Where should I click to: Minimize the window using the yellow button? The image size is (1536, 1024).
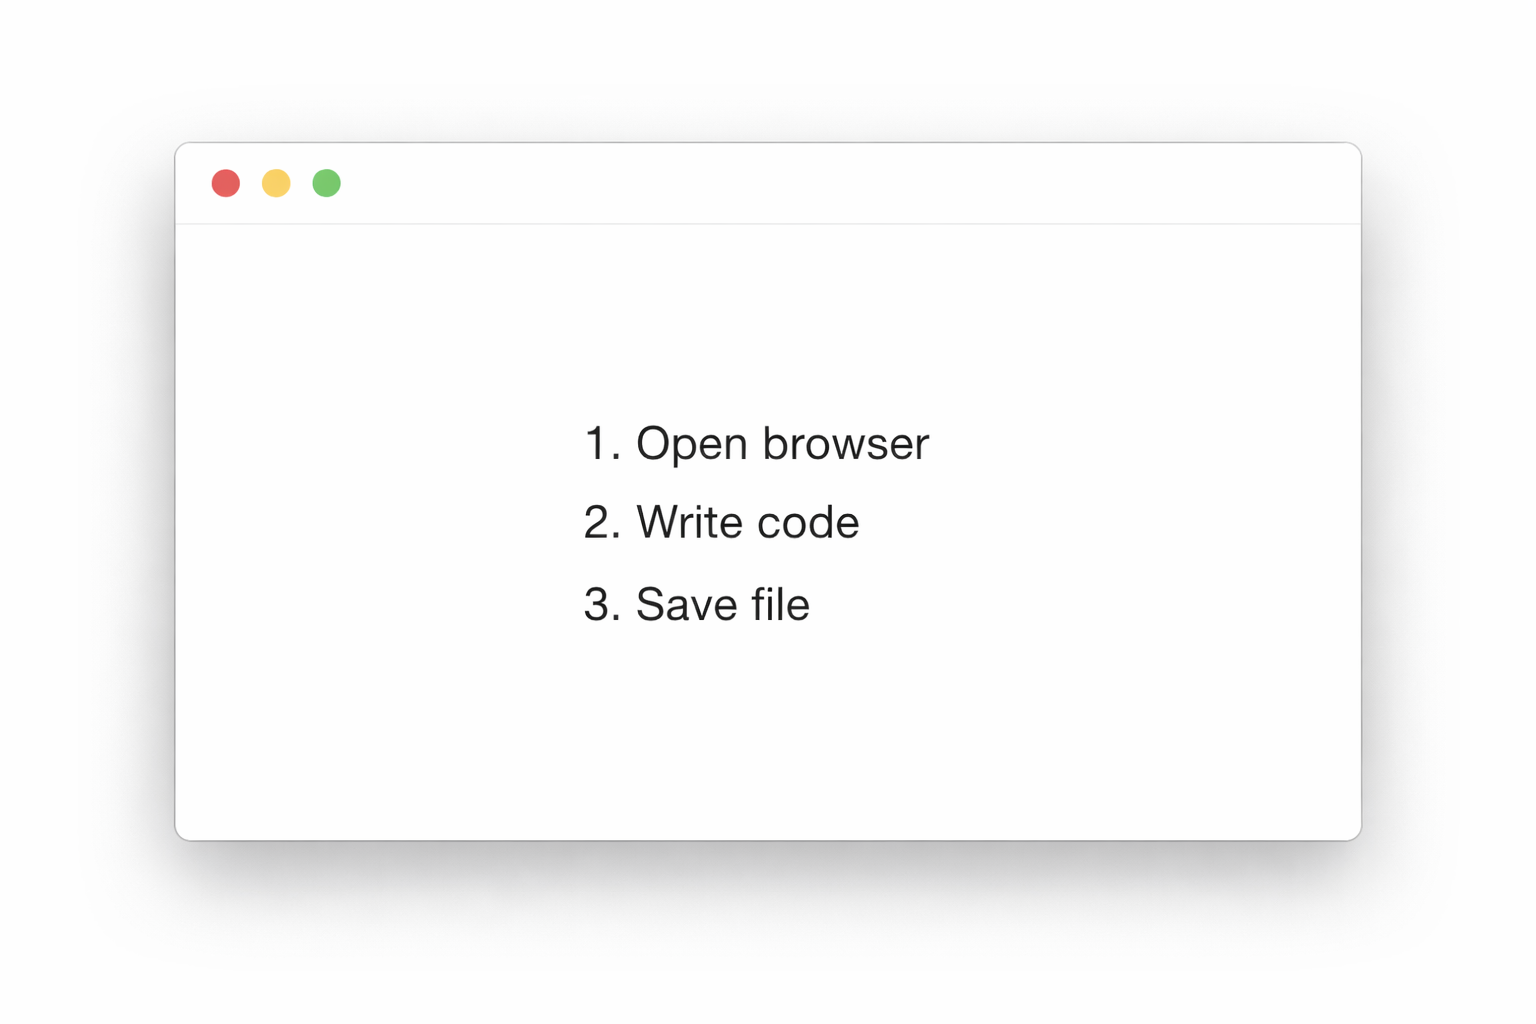tap(276, 183)
